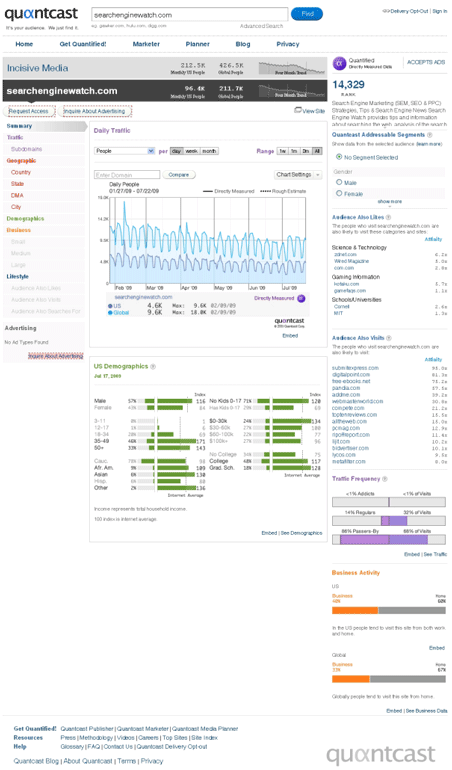Open help icon beside US Demographics
Viewport: 452px width, 770px height.
[x=153, y=366]
